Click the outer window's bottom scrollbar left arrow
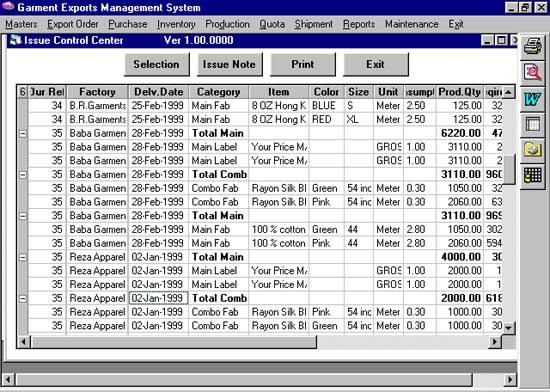Screen dimensions: 550x392 point(8,379)
